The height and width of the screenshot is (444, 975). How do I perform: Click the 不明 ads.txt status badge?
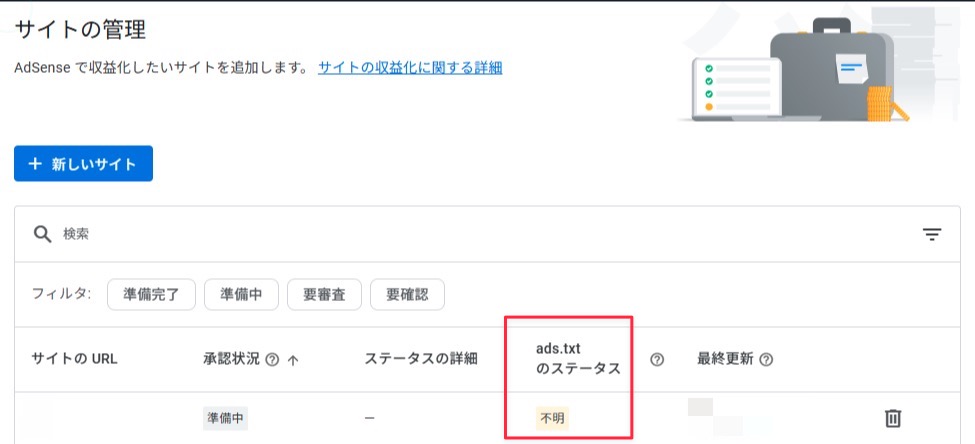tap(552, 419)
